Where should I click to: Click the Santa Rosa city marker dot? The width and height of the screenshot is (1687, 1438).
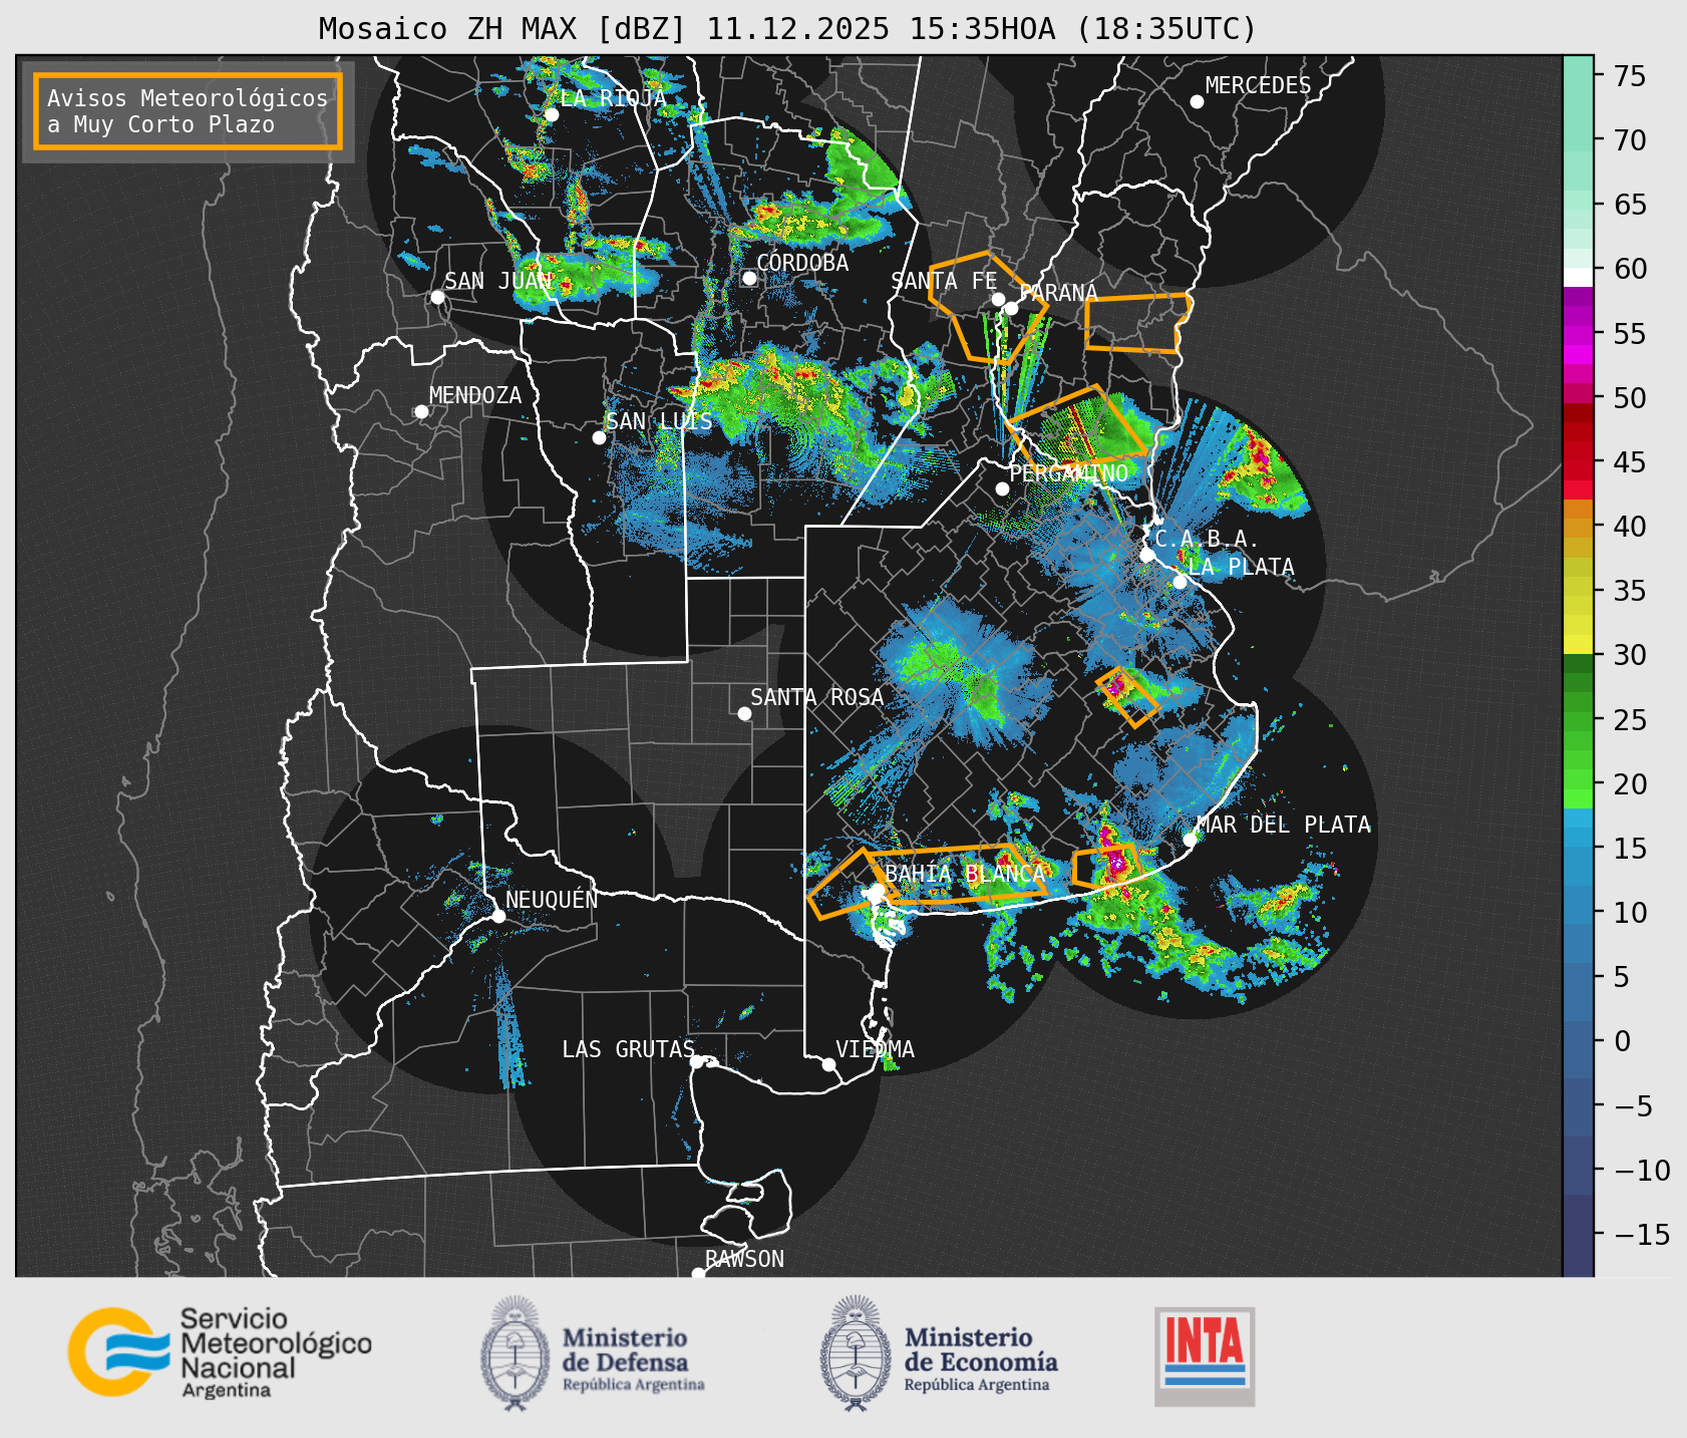[x=744, y=713]
